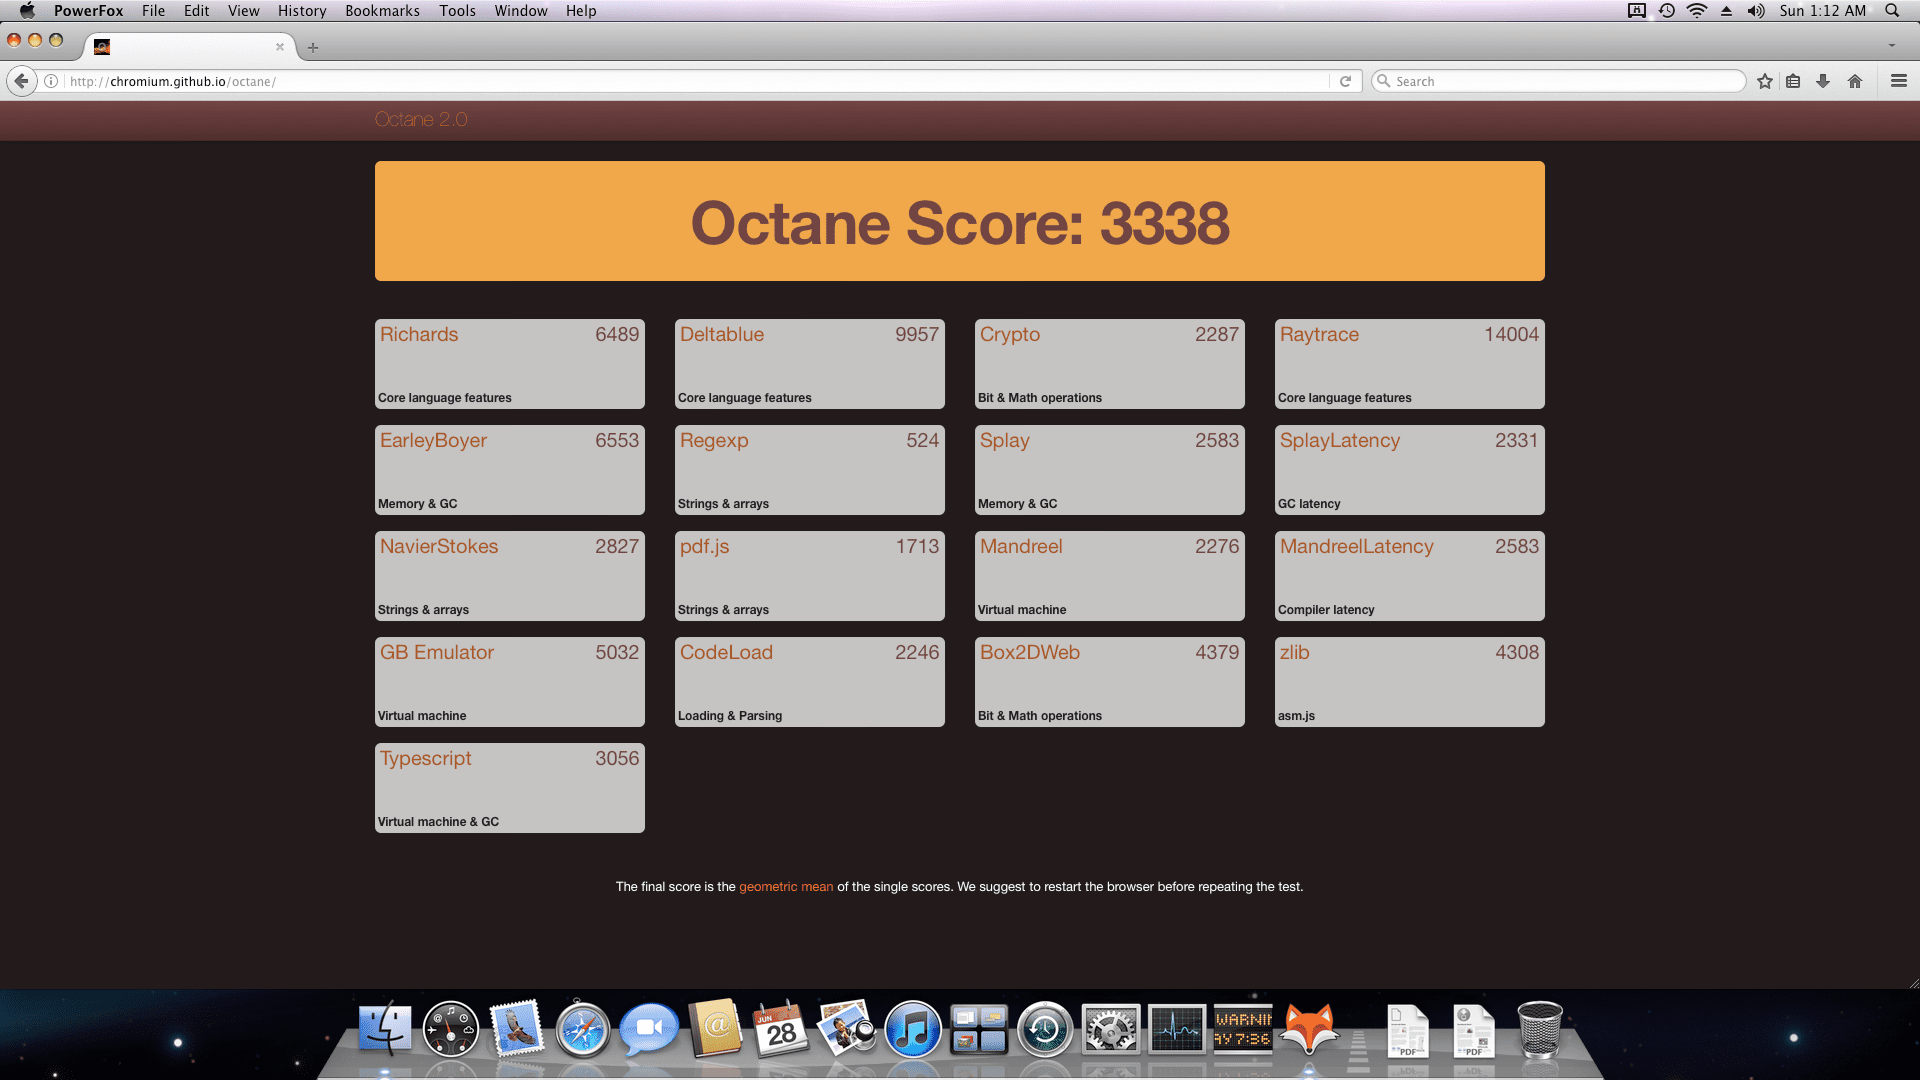Screen dimensions: 1920x1080
Task: Open Dashboard from the Dock
Action: 451,1029
